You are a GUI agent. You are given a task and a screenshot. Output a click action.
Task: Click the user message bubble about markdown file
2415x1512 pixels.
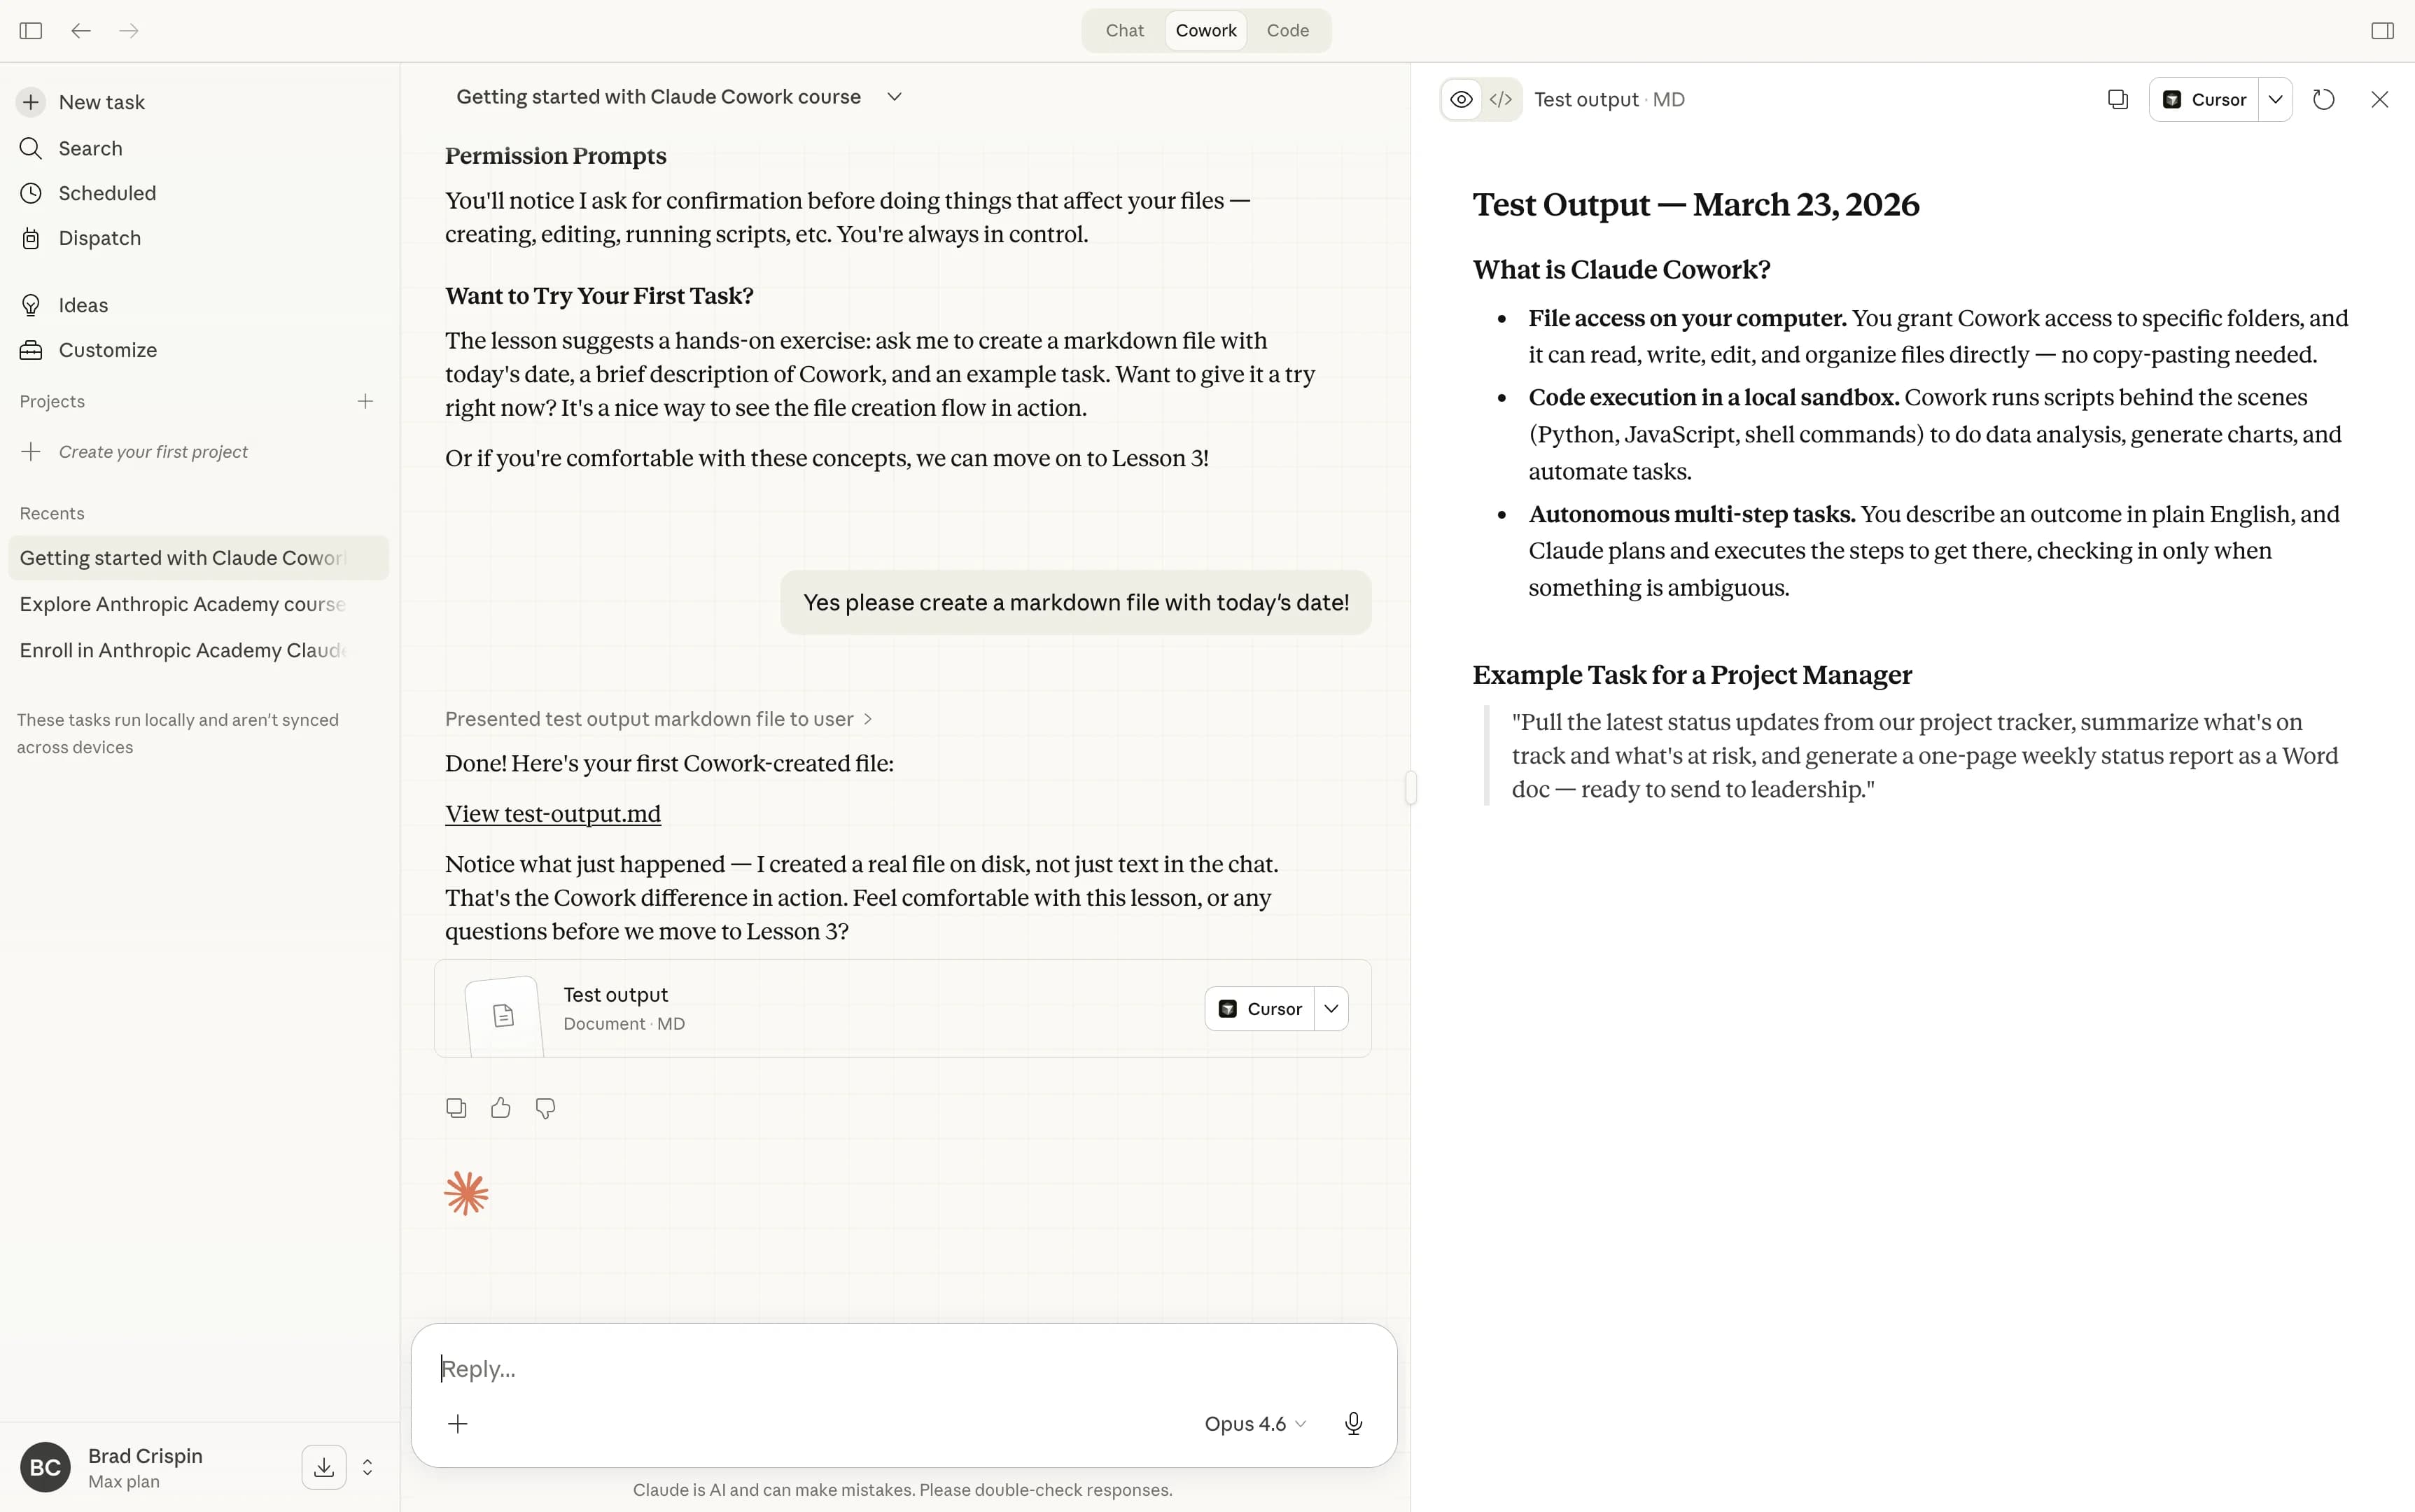[1076, 602]
